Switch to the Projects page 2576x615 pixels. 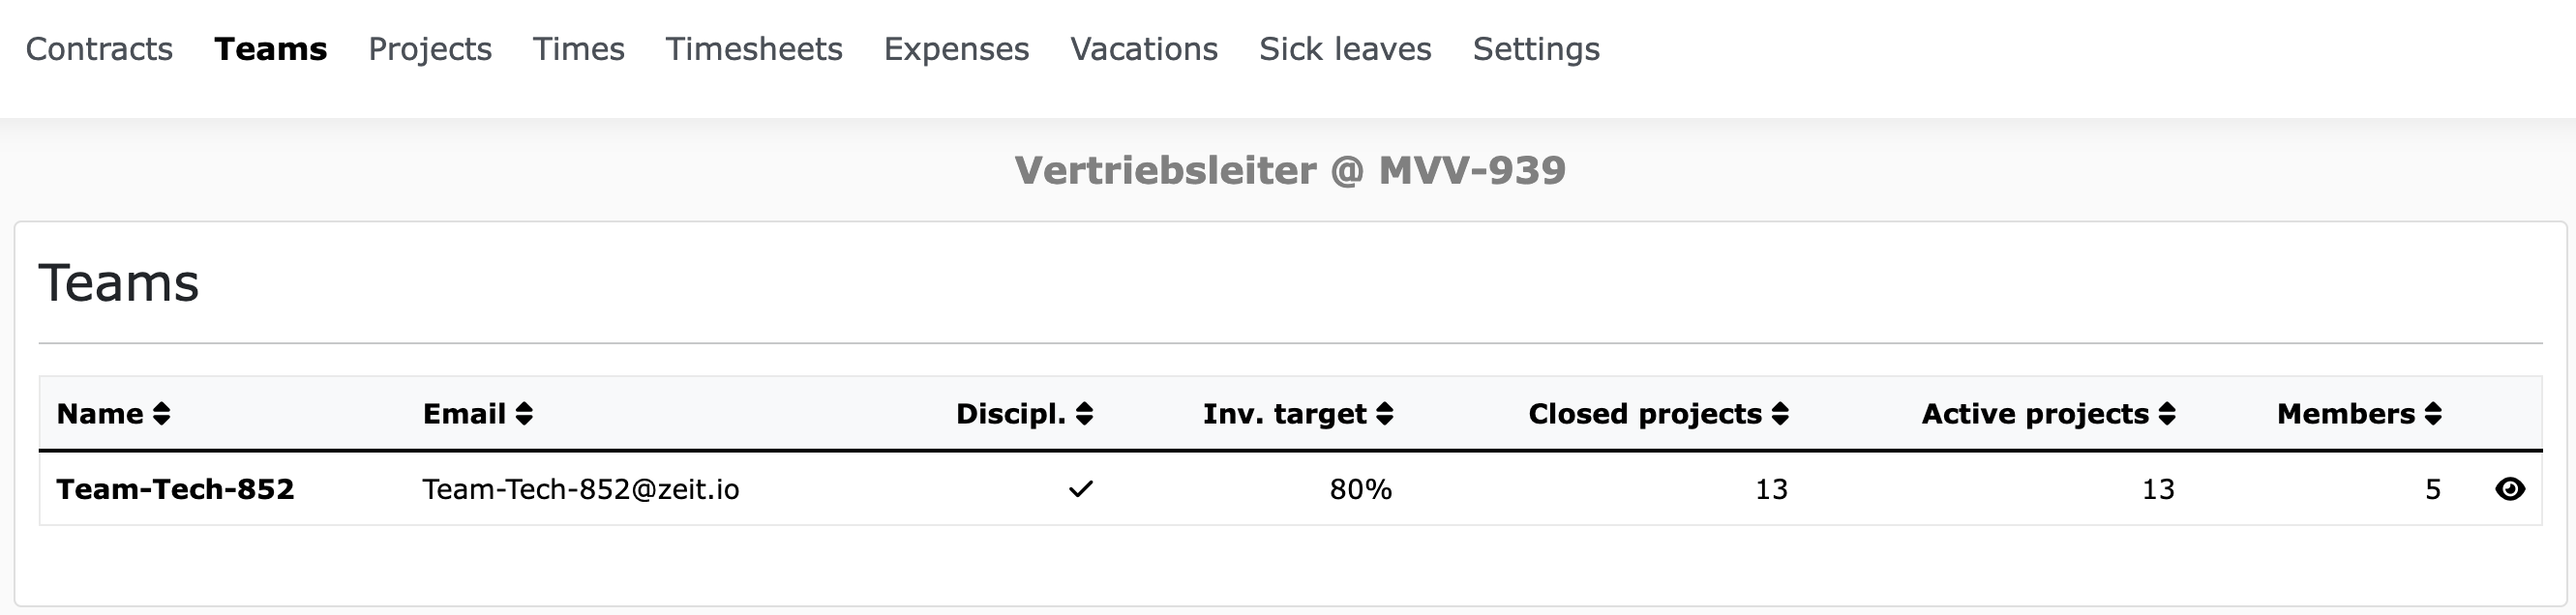(x=430, y=49)
